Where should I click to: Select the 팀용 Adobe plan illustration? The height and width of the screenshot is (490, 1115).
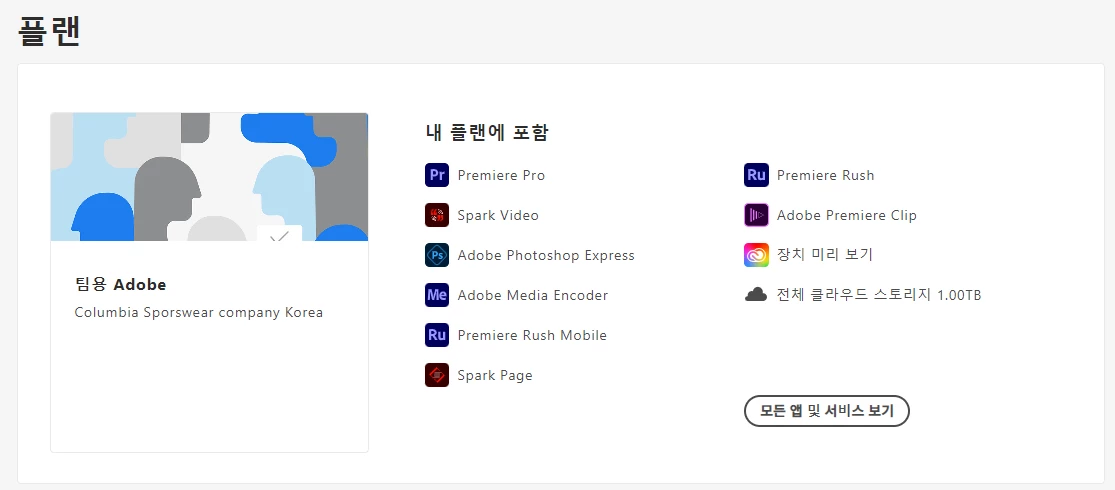click(209, 177)
